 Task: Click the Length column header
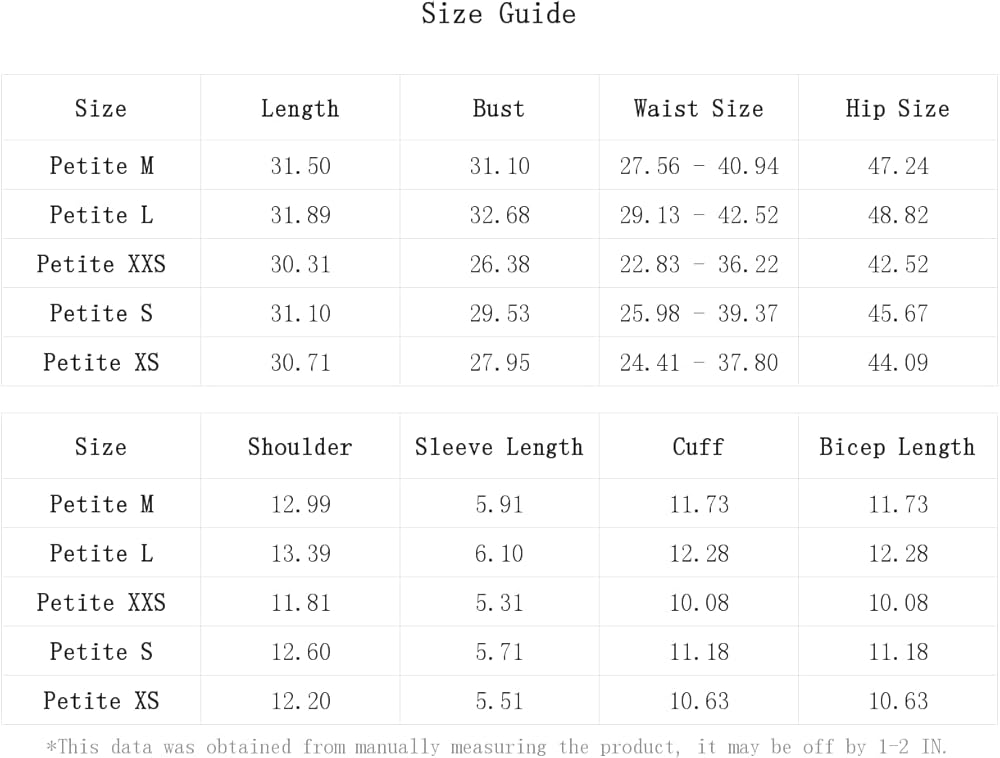300,109
